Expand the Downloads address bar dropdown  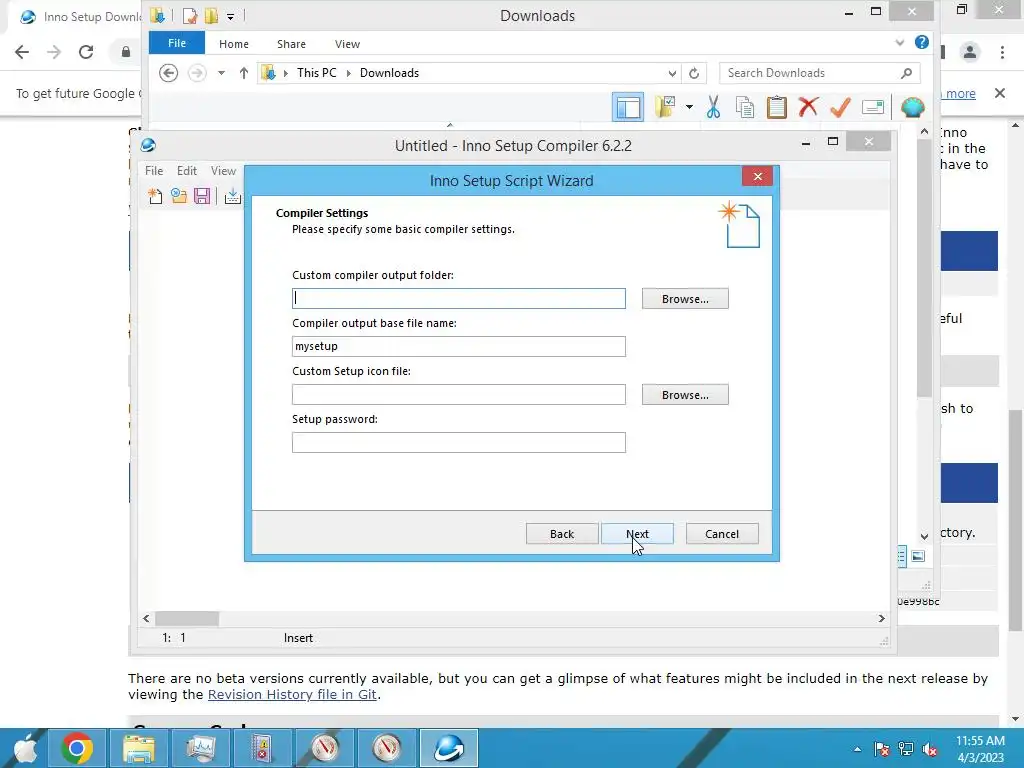coord(672,73)
